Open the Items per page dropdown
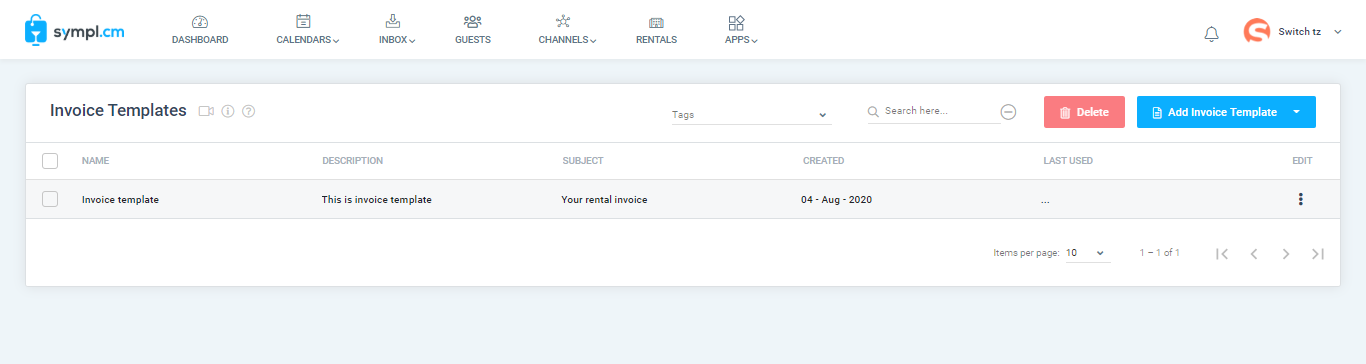This screenshot has height=364, width=1366. pos(1087,253)
